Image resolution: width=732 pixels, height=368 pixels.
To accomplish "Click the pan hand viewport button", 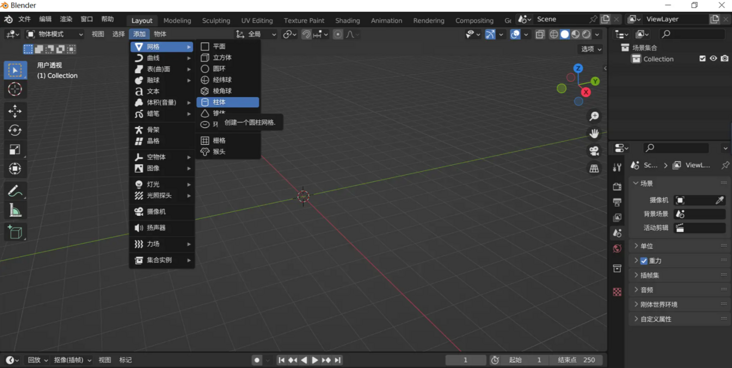I will pyautogui.click(x=594, y=134).
